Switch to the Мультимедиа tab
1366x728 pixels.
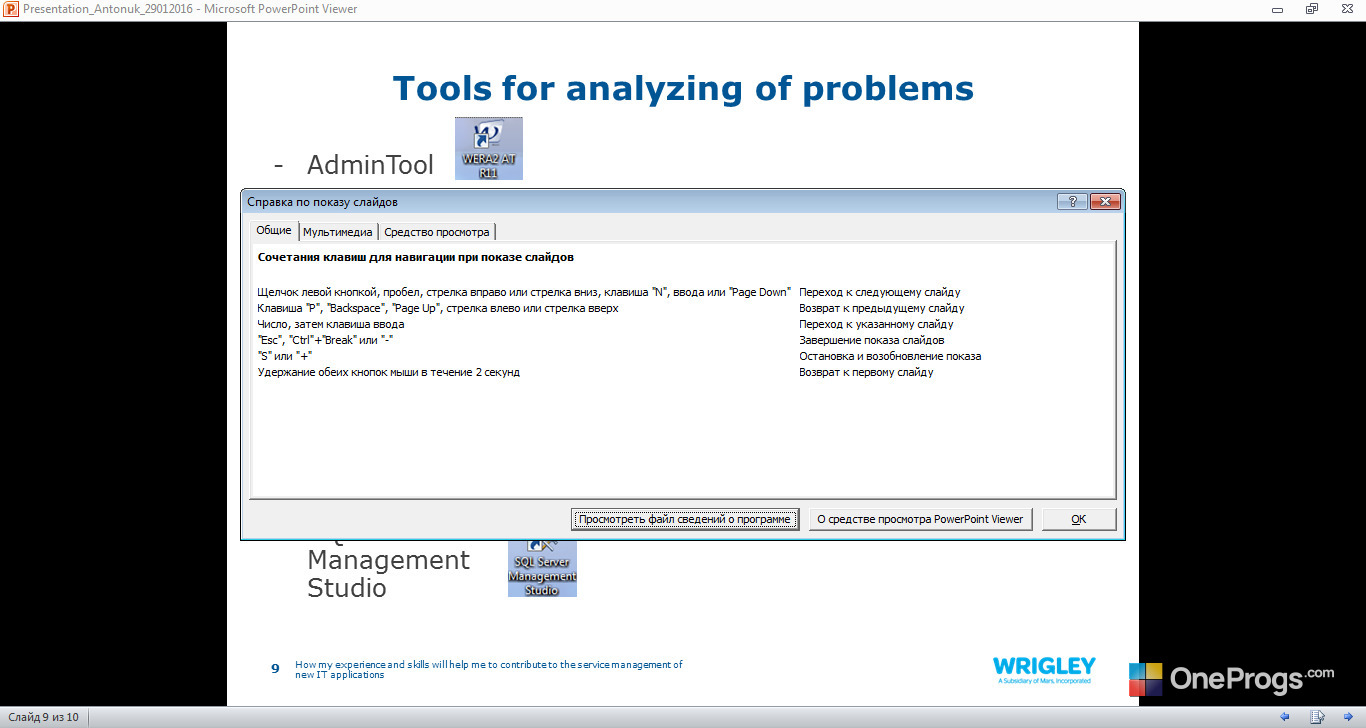[338, 232]
